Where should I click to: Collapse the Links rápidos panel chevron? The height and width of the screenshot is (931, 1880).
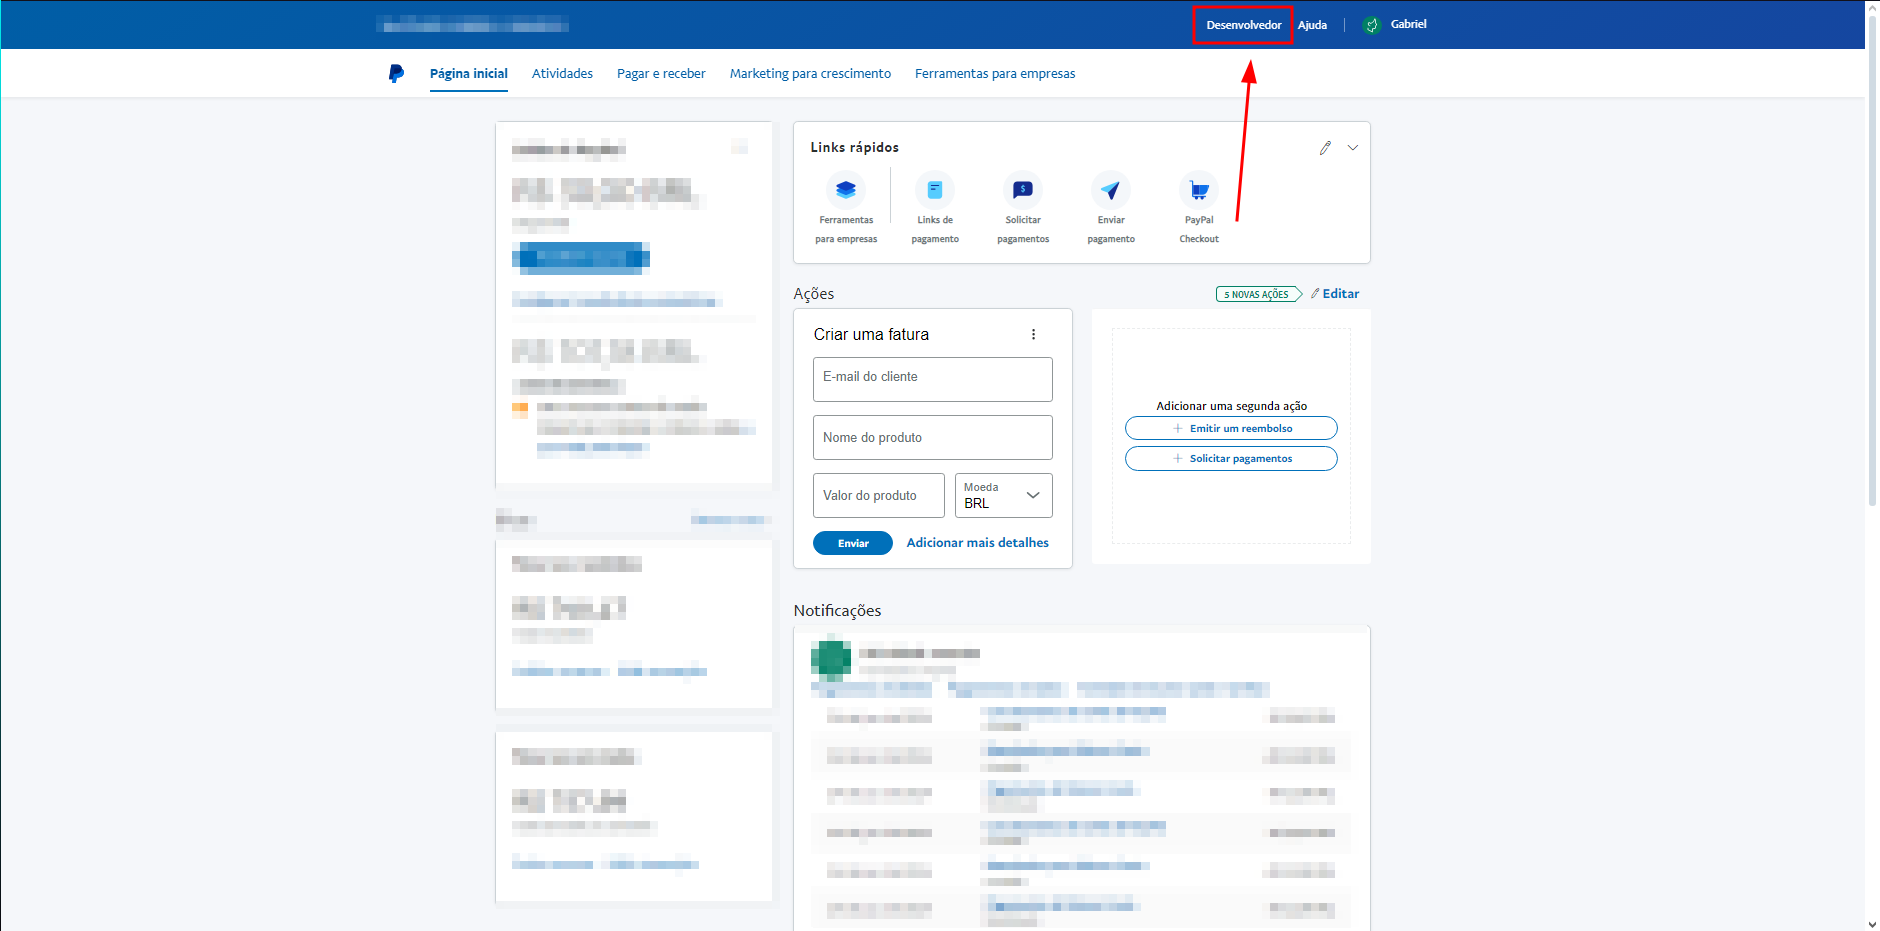click(x=1353, y=147)
